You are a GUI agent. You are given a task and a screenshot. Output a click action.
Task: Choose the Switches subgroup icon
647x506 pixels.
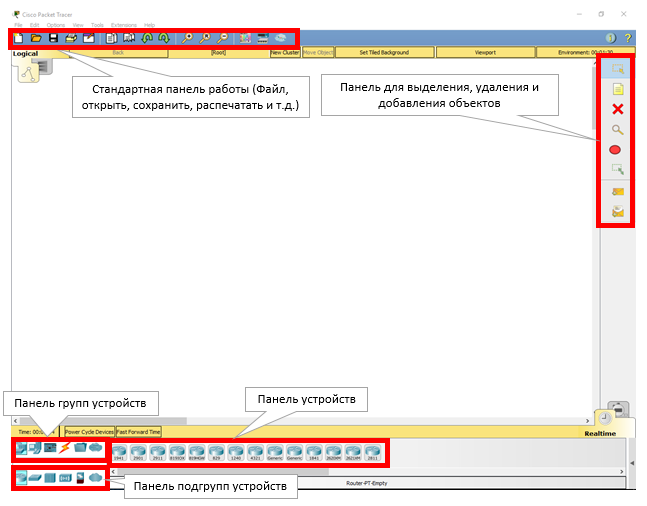(35, 478)
